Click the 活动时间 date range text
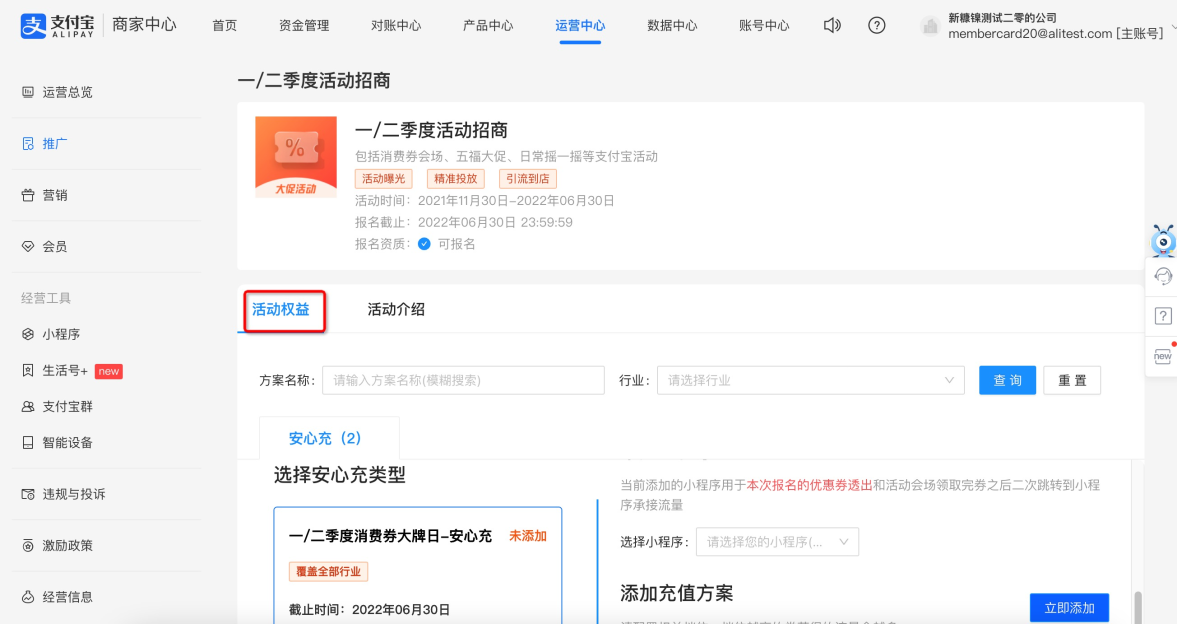This screenshot has width=1177, height=624. 516,200
